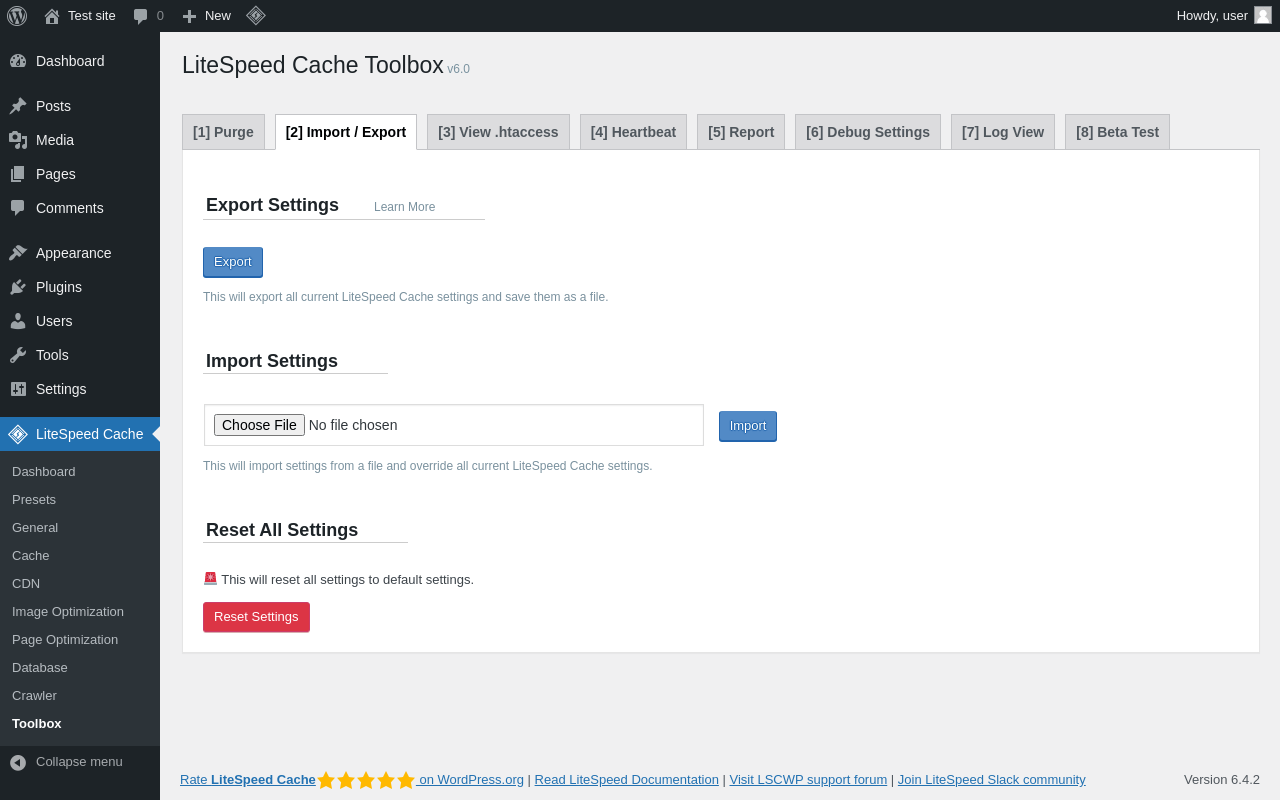
Task: Switch to the Purge tab
Action: coord(223,132)
